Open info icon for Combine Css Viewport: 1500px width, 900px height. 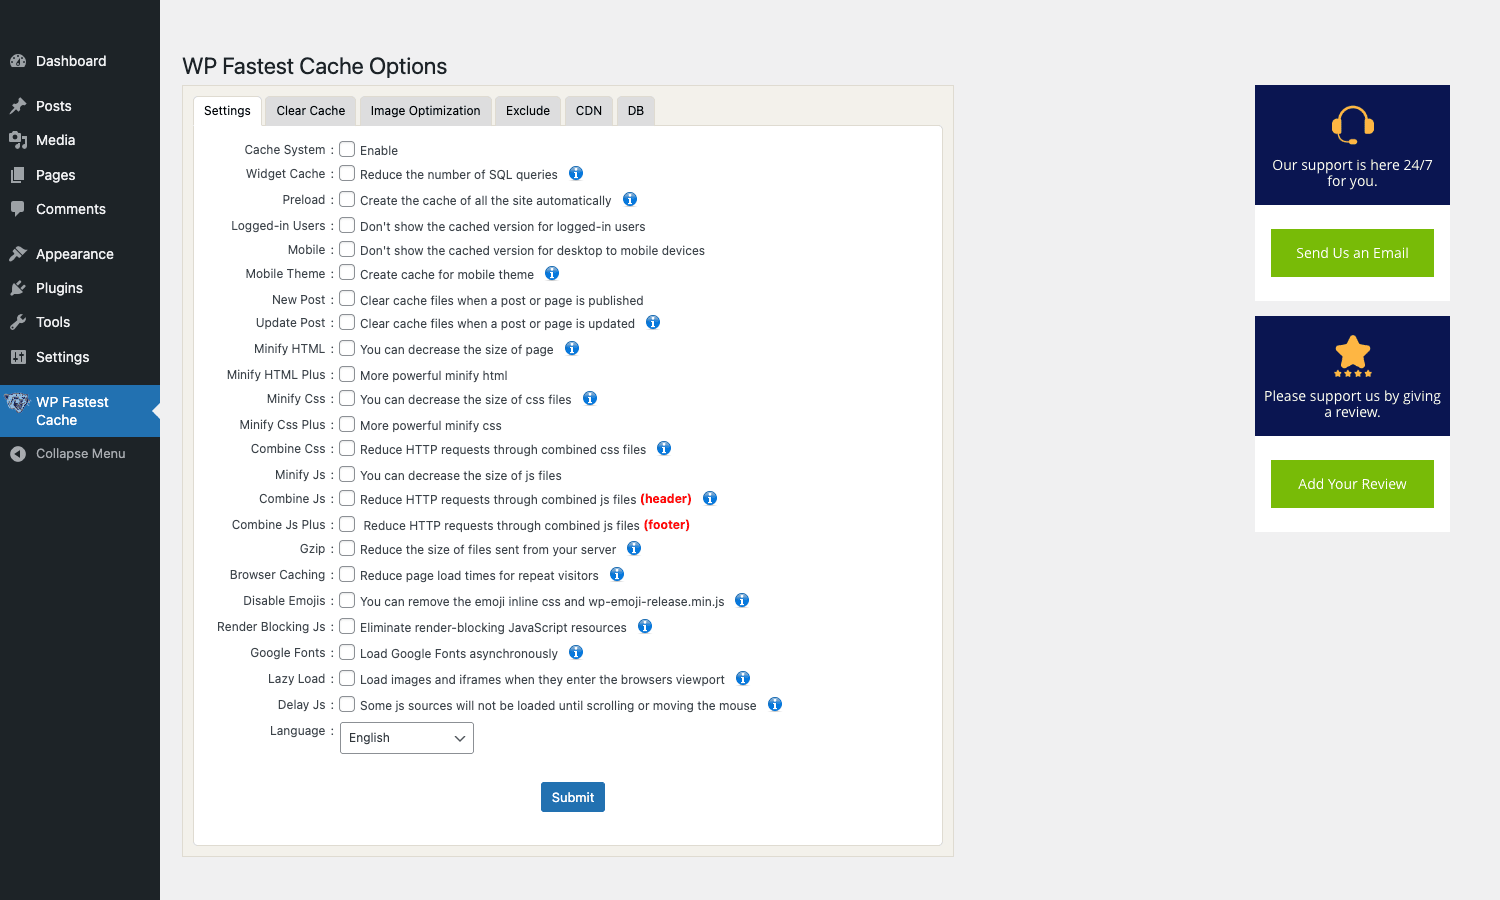point(664,448)
